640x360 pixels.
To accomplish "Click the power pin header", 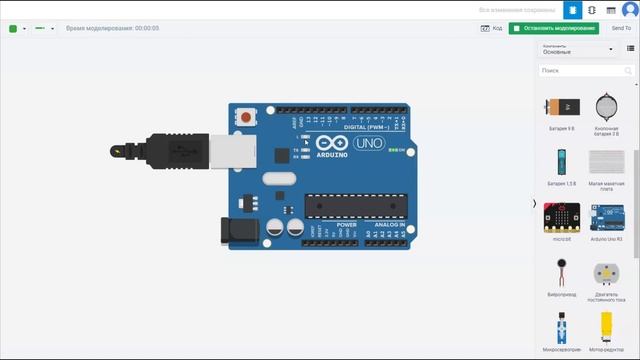I will tap(330, 243).
